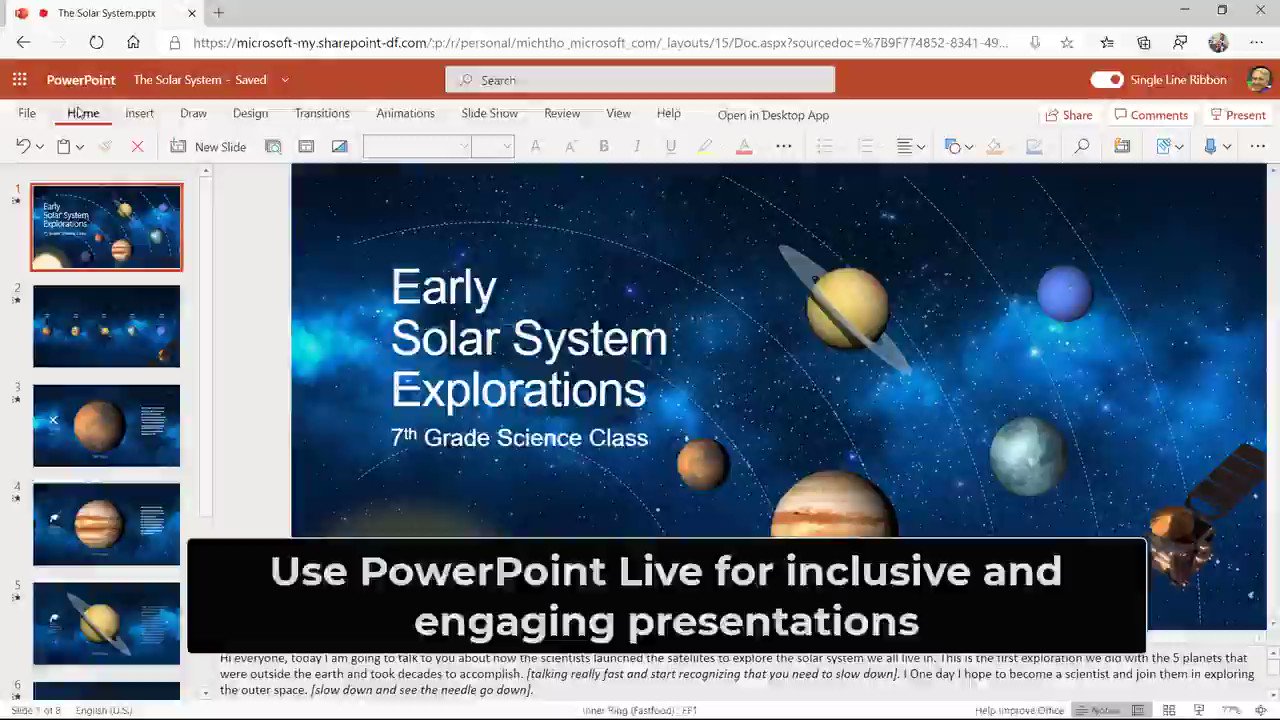Switch to the Design tab
The image size is (1280, 720).
(250, 114)
